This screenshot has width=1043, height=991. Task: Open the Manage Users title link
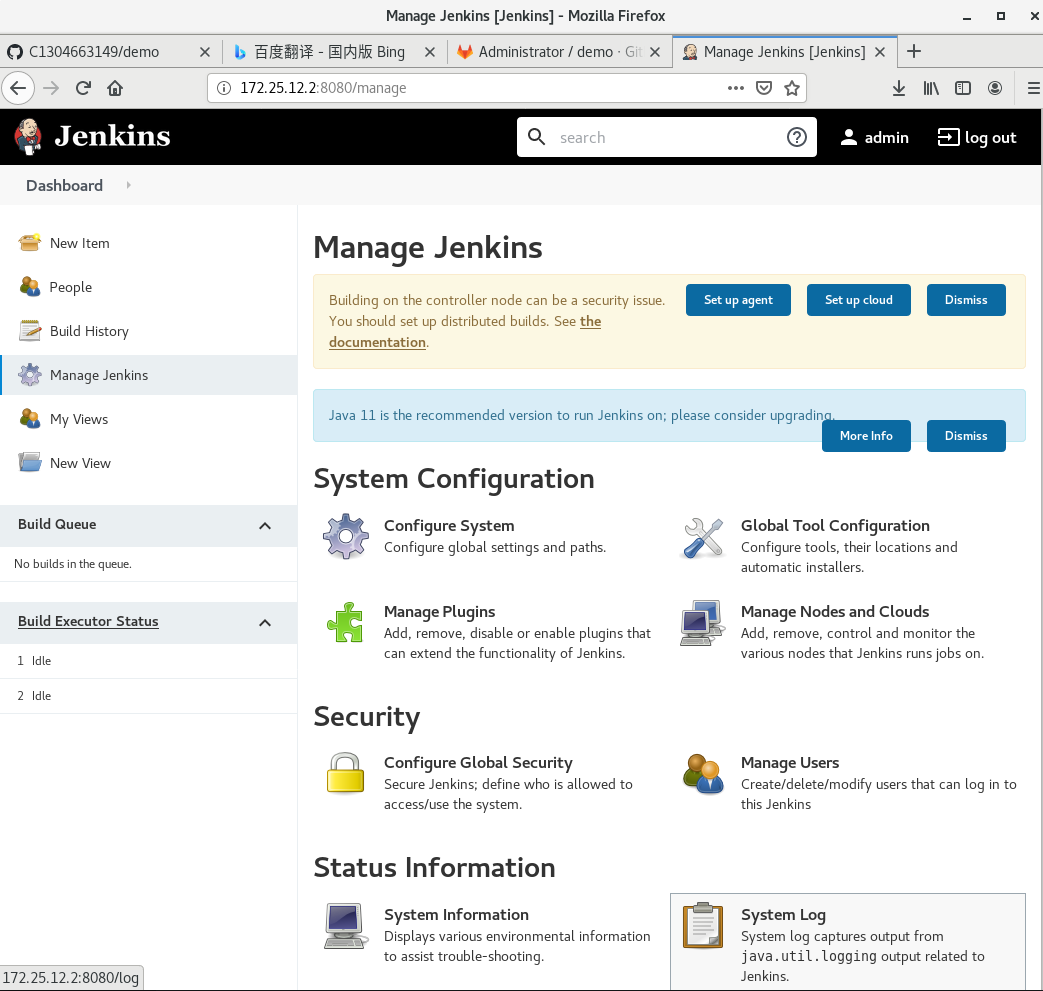click(790, 762)
